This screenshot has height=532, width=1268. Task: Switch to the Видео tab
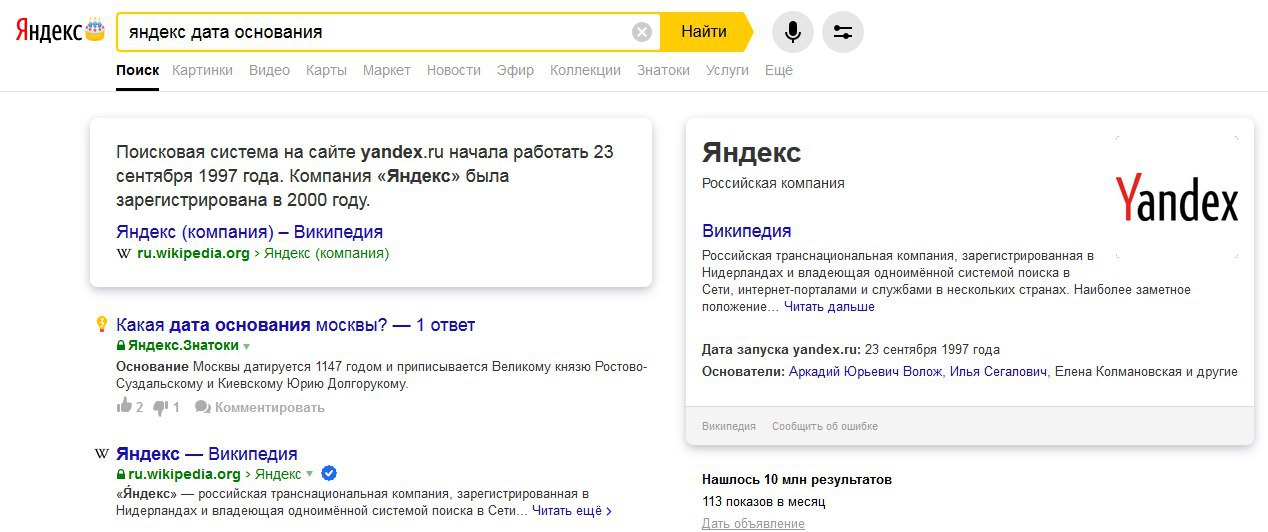tap(269, 70)
